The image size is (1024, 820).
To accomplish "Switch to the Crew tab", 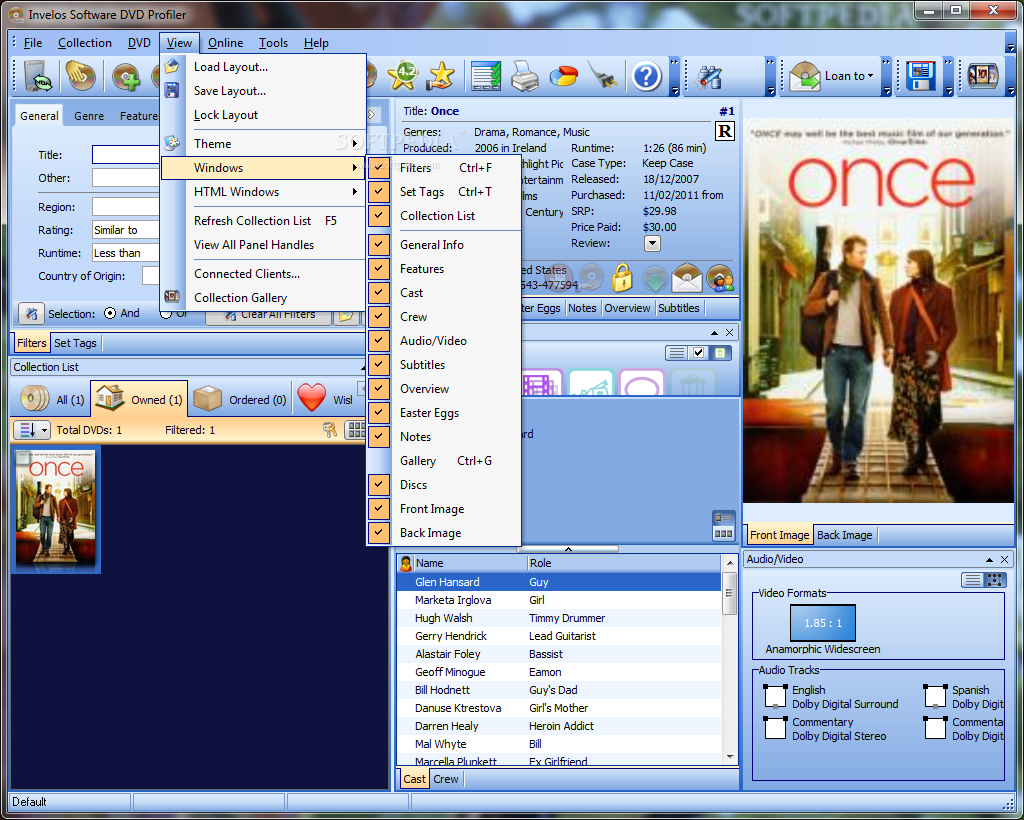I will click(x=445, y=779).
